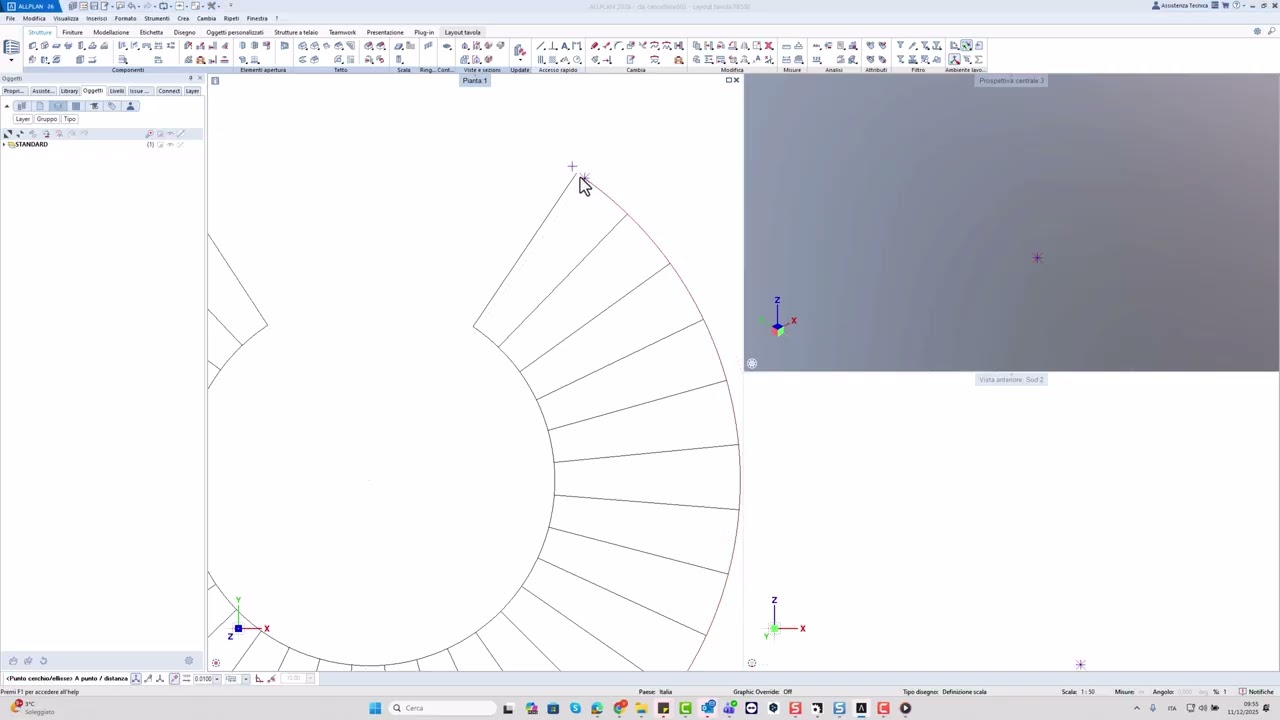Toggle visibility of STANDARD objects
Image resolution: width=1280 pixels, height=720 pixels.
tap(170, 144)
